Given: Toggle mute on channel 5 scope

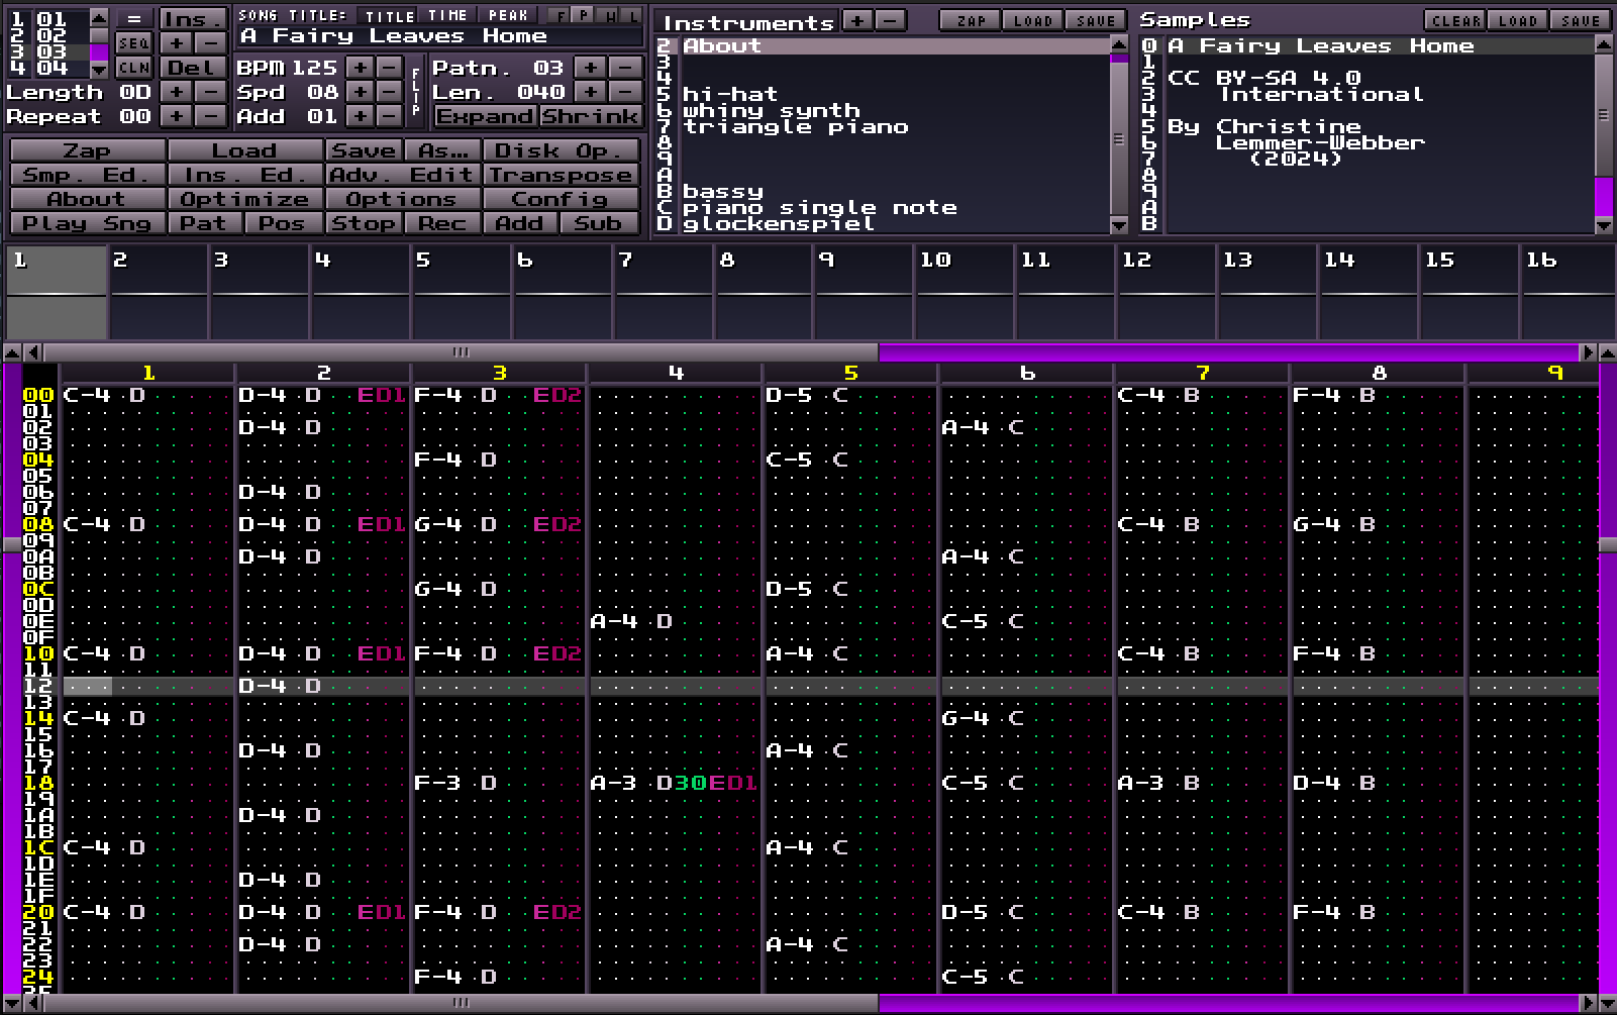Looking at the screenshot, I should (x=462, y=292).
